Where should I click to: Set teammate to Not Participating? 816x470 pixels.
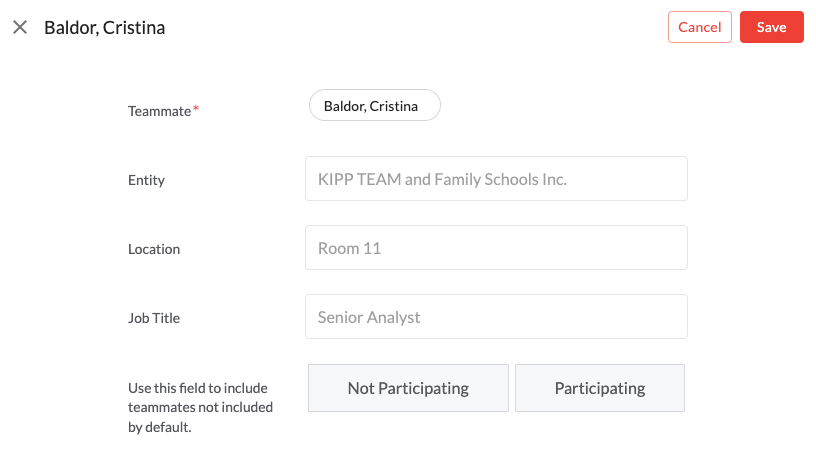point(408,388)
